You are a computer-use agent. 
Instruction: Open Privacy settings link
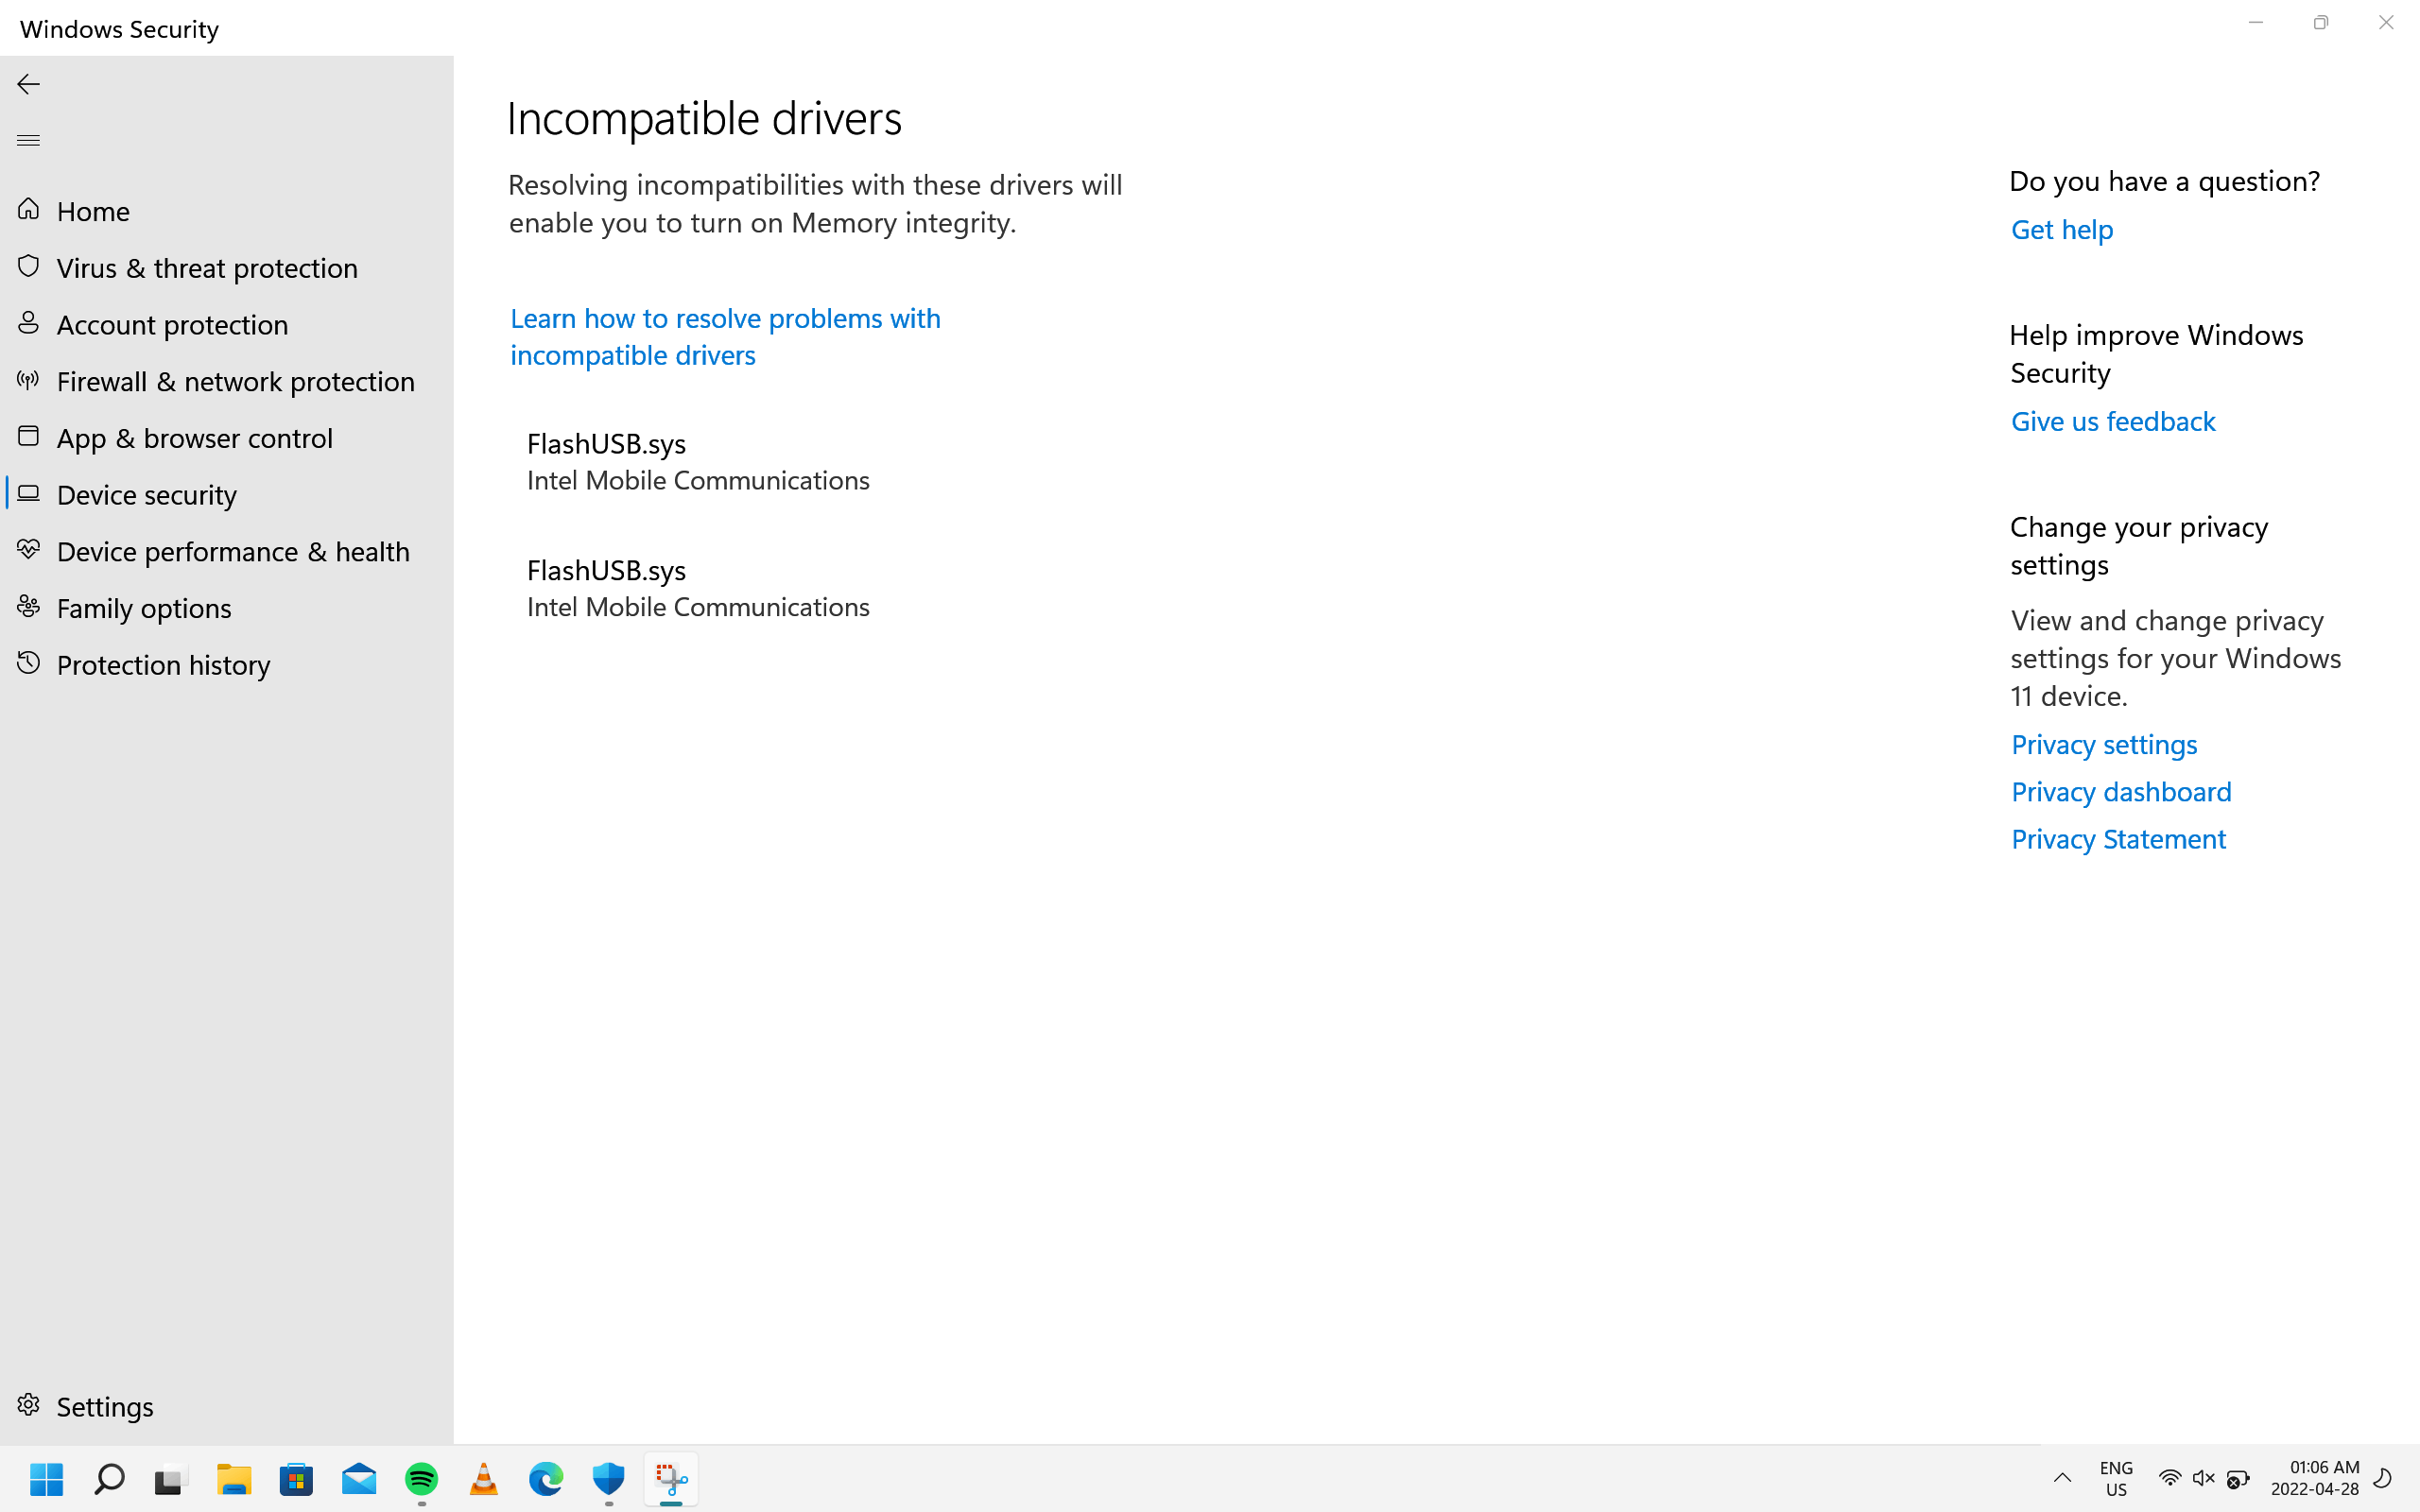pyautogui.click(x=2104, y=742)
